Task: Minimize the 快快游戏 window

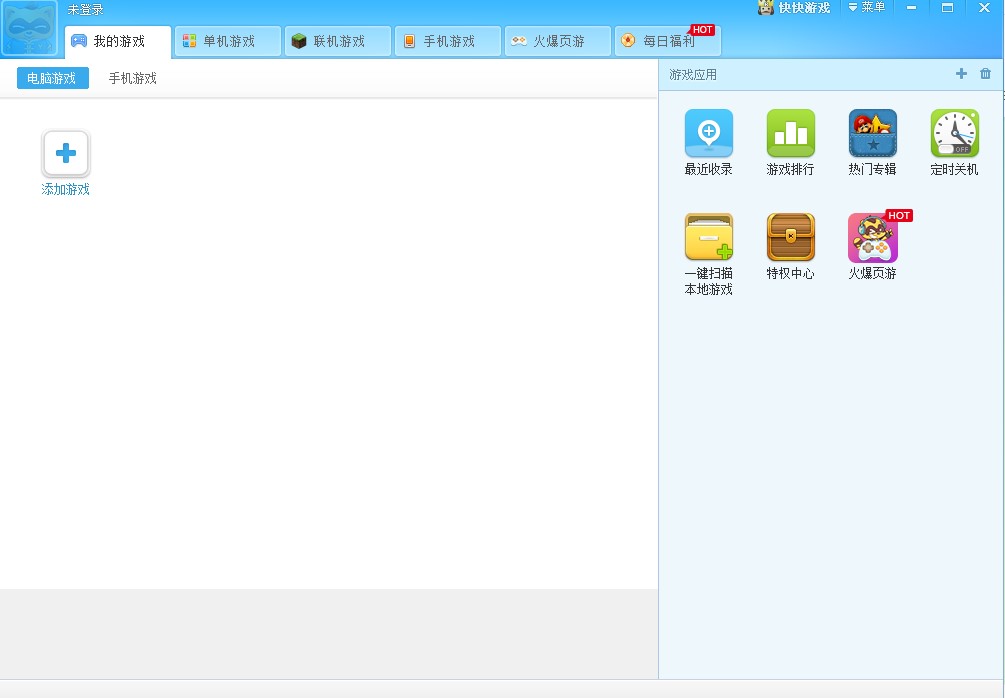Action: pos(911,8)
